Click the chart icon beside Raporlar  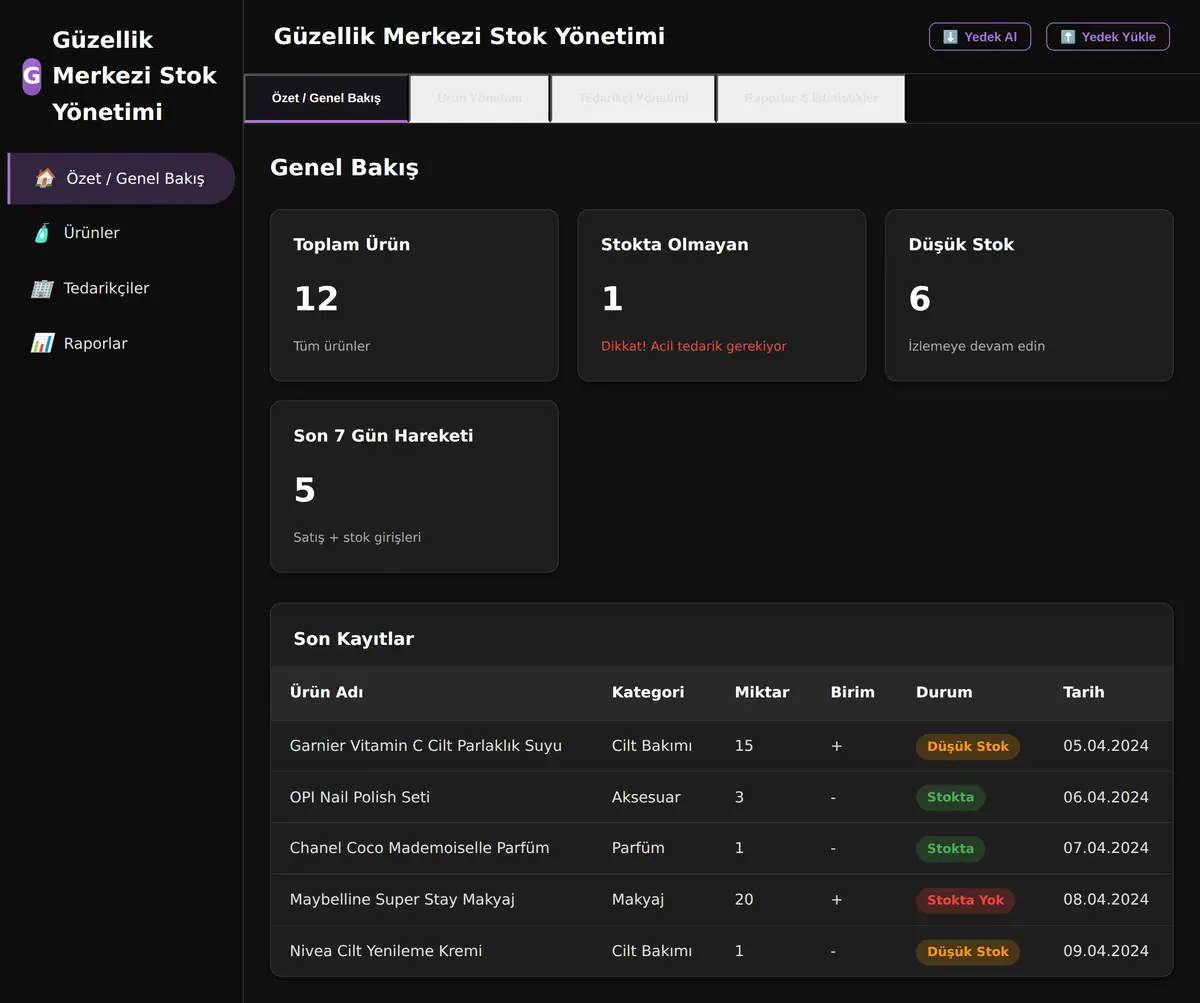[x=42, y=343]
